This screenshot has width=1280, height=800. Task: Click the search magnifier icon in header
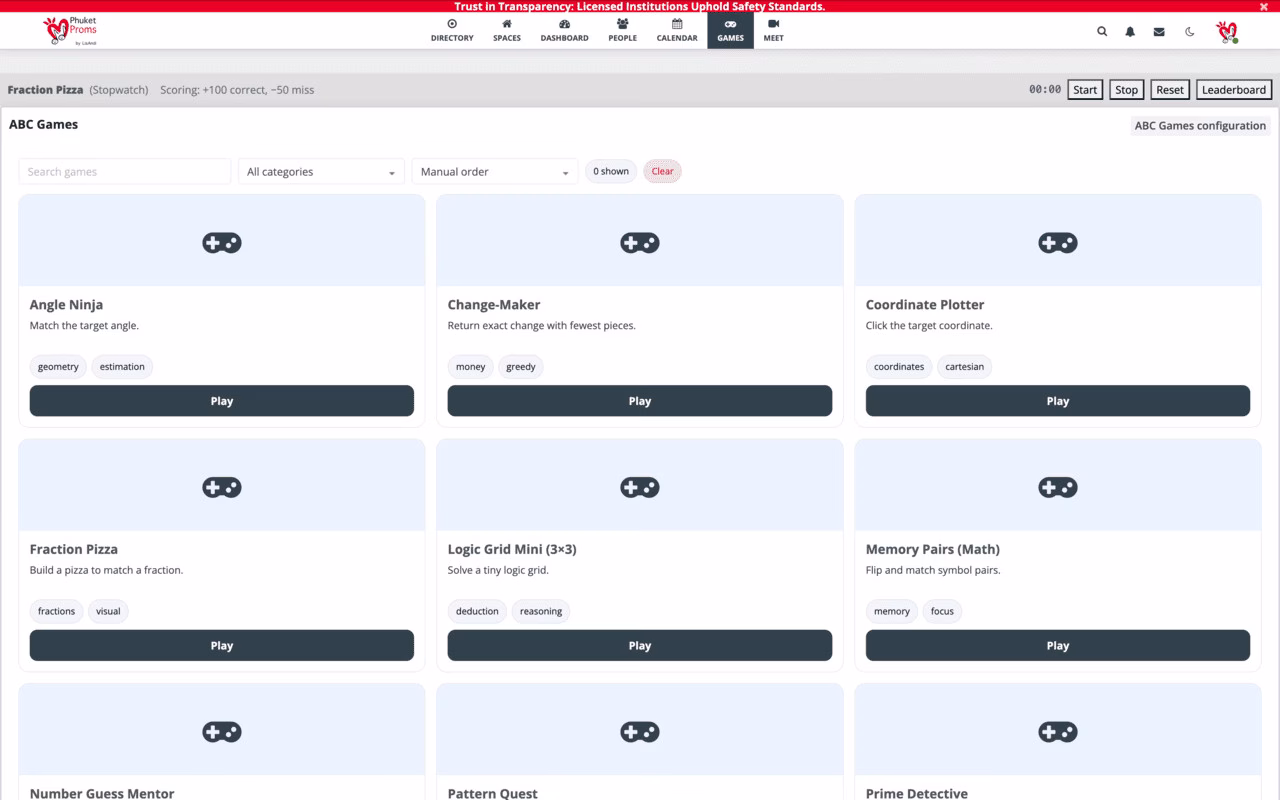point(1102,31)
